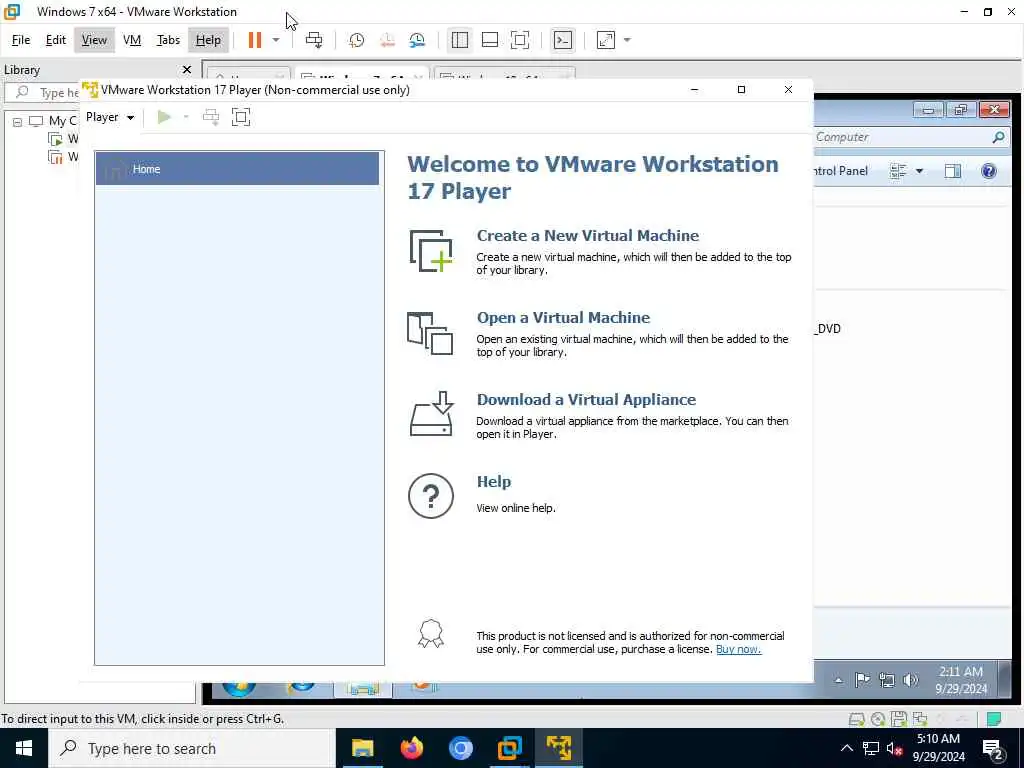The image size is (1024, 768).
Task: Open the stretch display dropdown arrow
Action: pyautogui.click(x=628, y=40)
